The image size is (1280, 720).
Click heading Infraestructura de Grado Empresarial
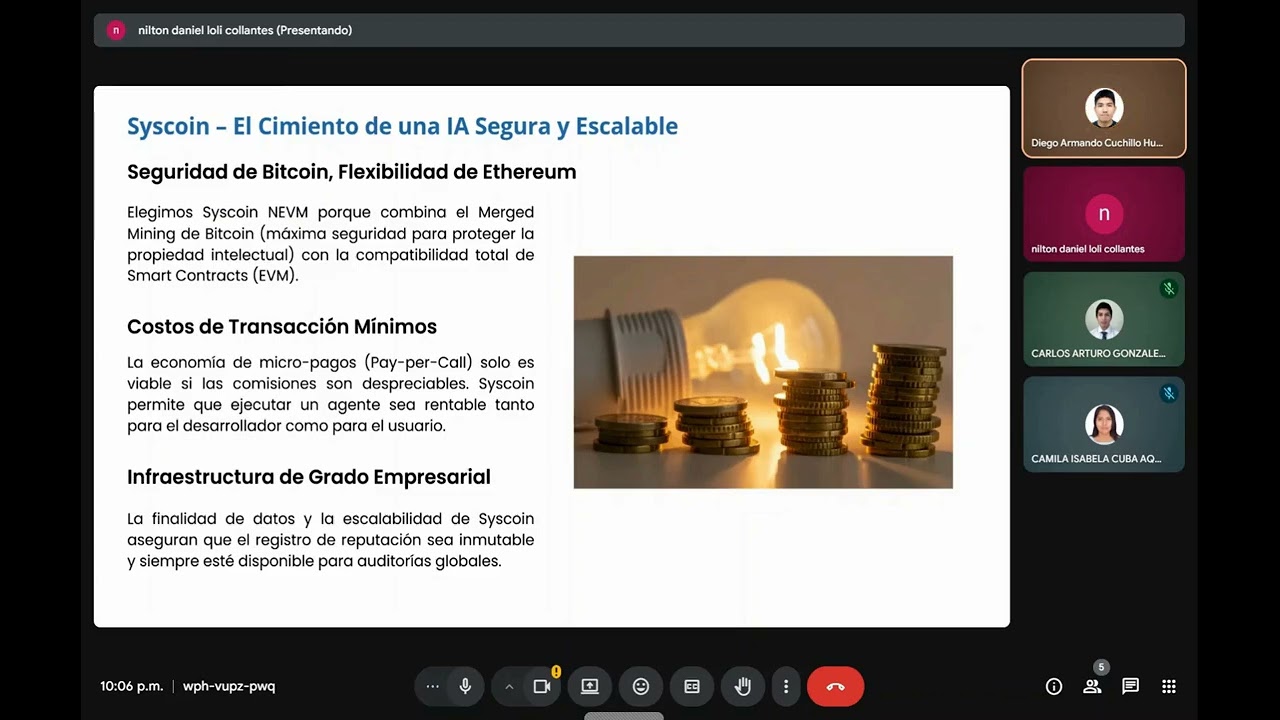coord(308,477)
